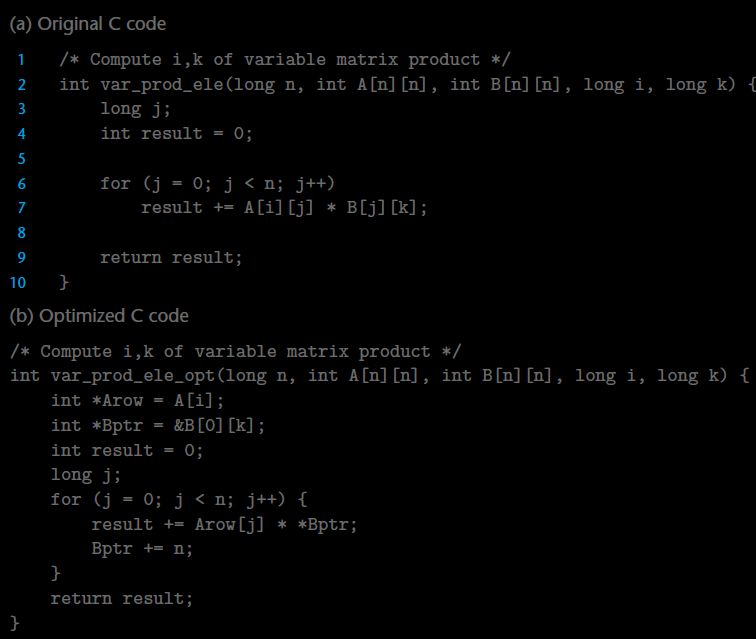Select line number 7 in the gutter

pos(21,208)
